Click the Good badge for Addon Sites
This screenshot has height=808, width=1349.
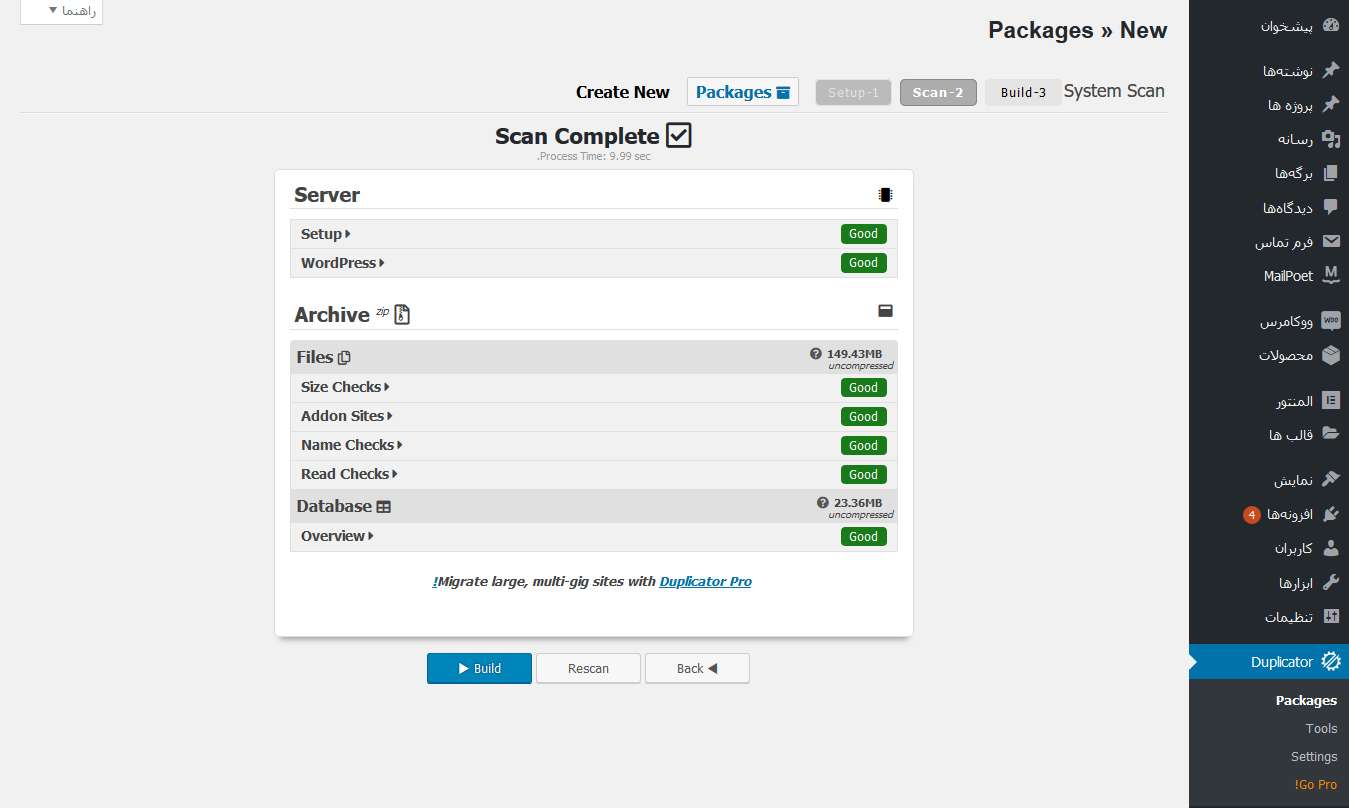click(863, 417)
